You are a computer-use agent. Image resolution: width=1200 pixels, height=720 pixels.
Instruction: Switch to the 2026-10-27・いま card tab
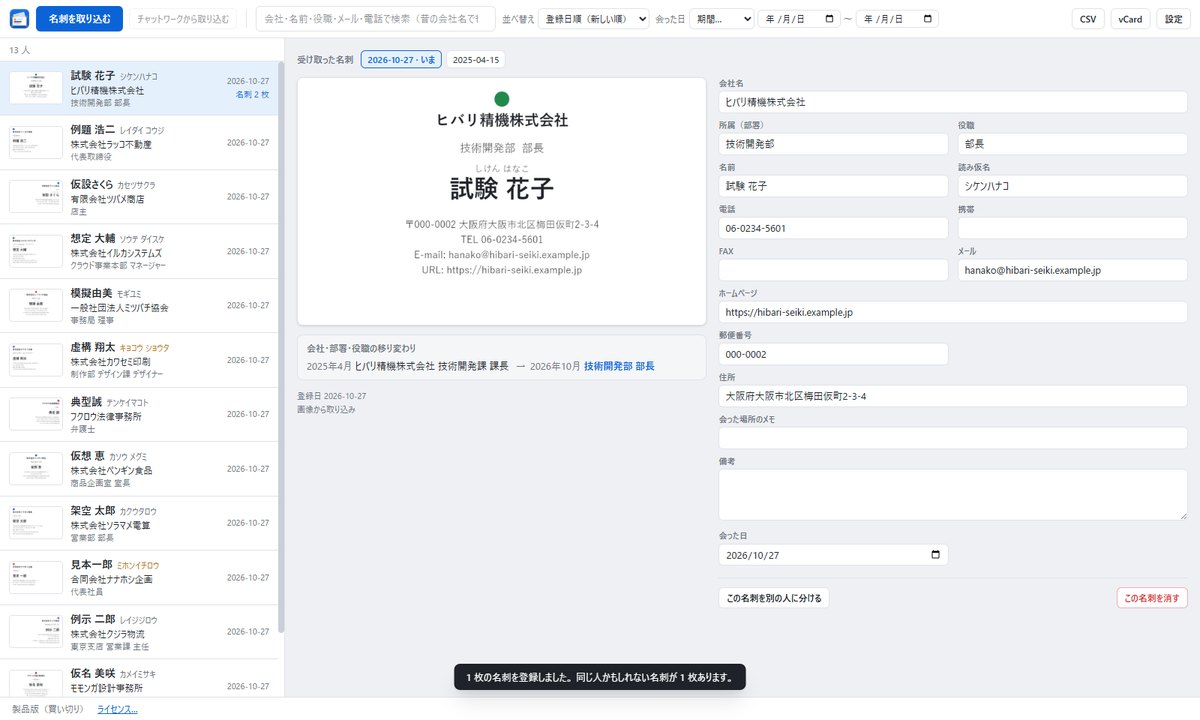tap(401, 60)
